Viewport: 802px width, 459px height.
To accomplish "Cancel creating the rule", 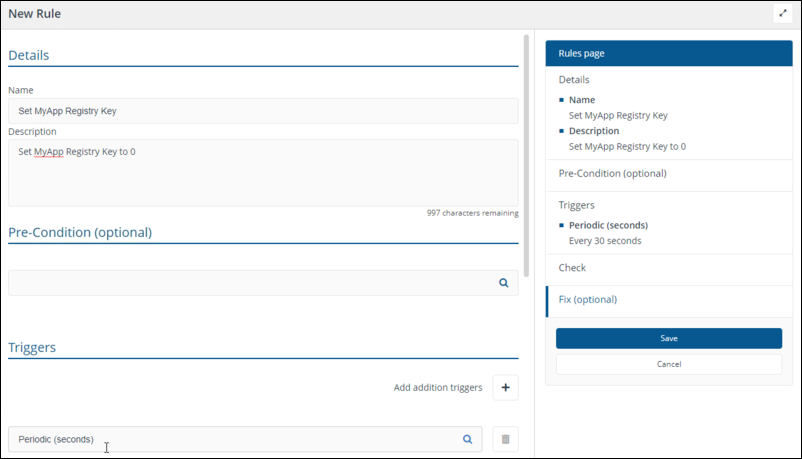I will pos(668,364).
